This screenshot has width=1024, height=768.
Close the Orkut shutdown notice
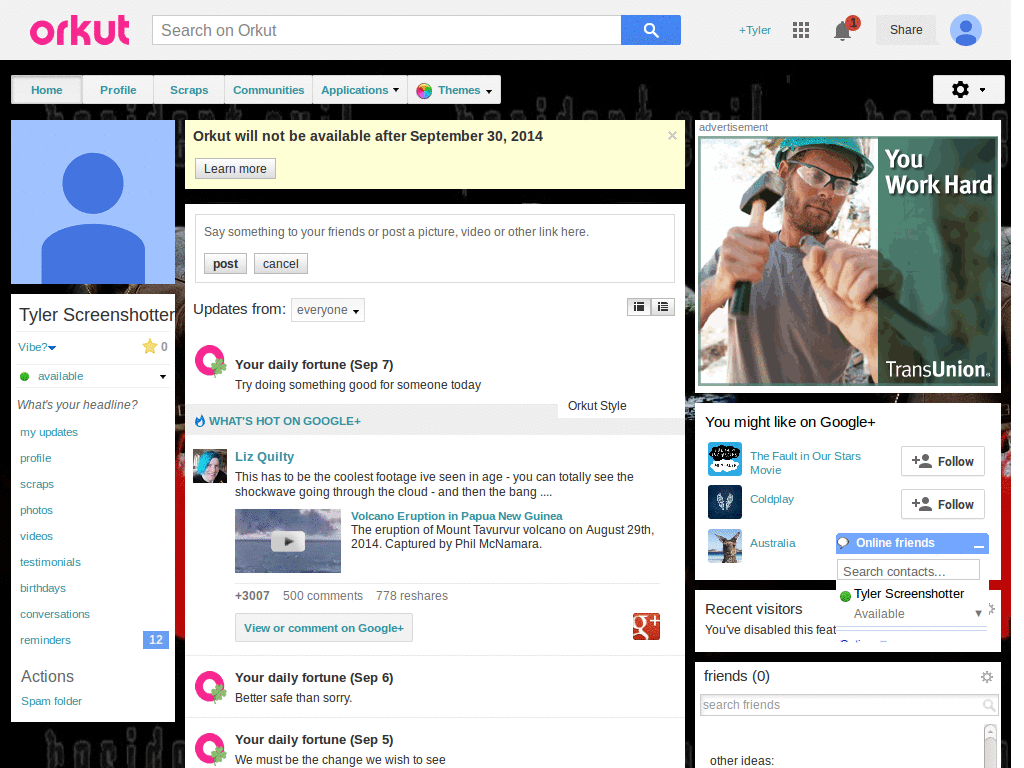672,136
